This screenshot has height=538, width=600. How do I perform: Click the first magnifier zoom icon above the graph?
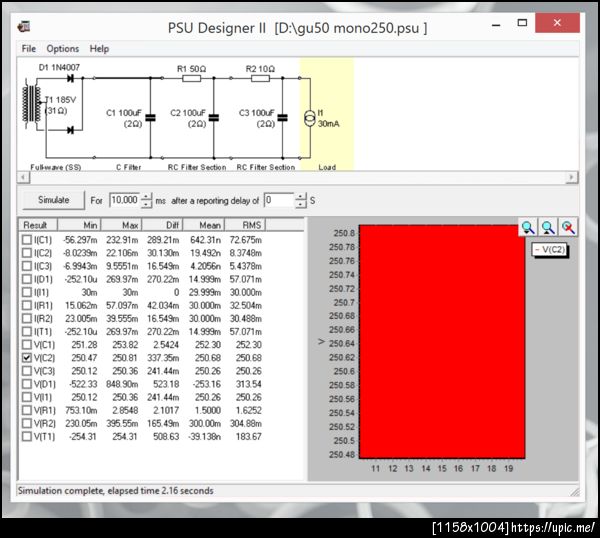click(x=528, y=228)
